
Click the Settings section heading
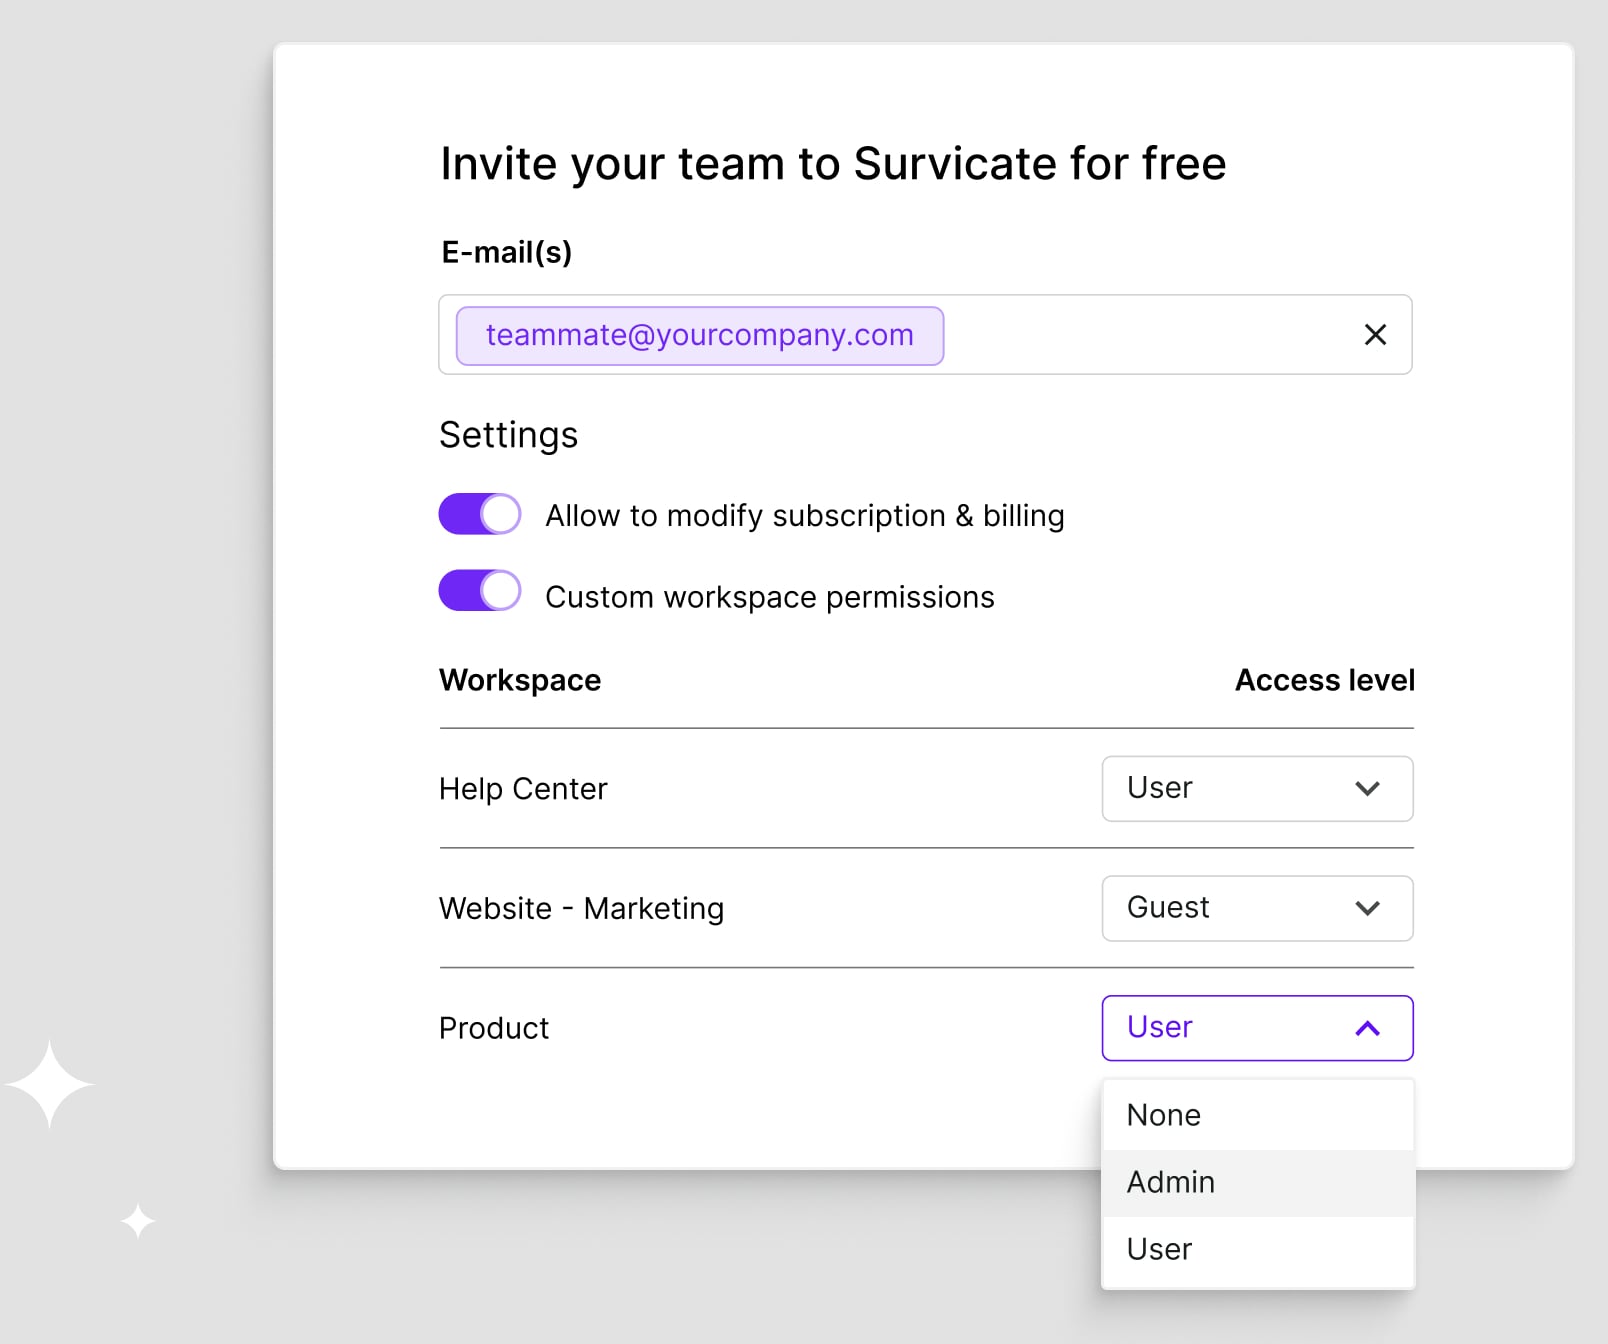pyautogui.click(x=508, y=435)
